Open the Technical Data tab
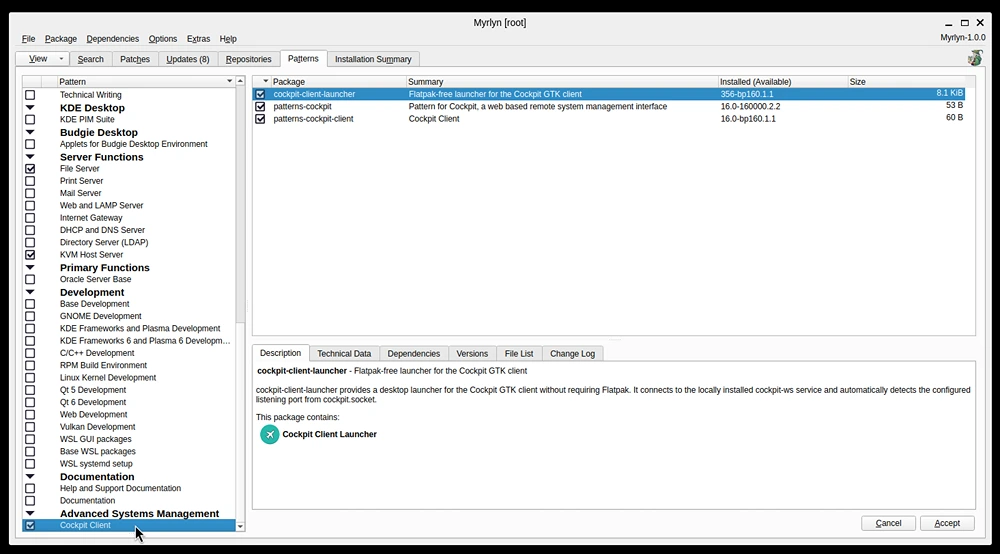The width and height of the screenshot is (1000, 554). pyautogui.click(x=344, y=354)
